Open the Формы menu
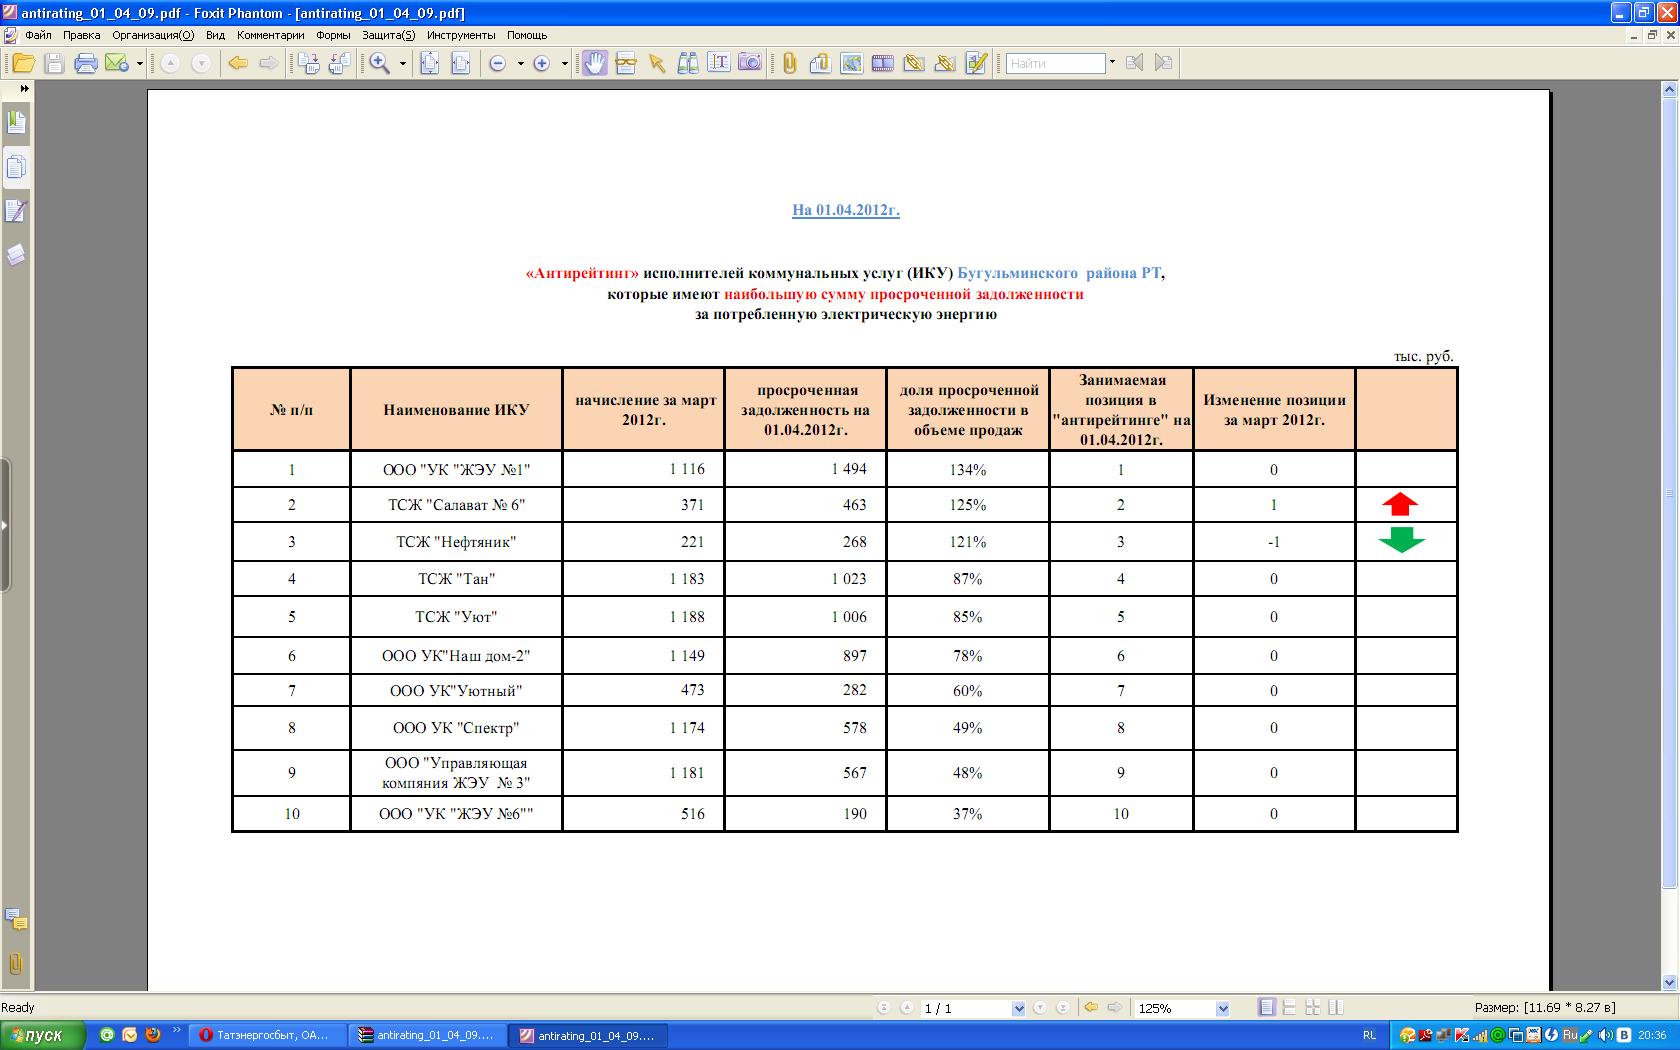The image size is (1680, 1050). (x=333, y=35)
